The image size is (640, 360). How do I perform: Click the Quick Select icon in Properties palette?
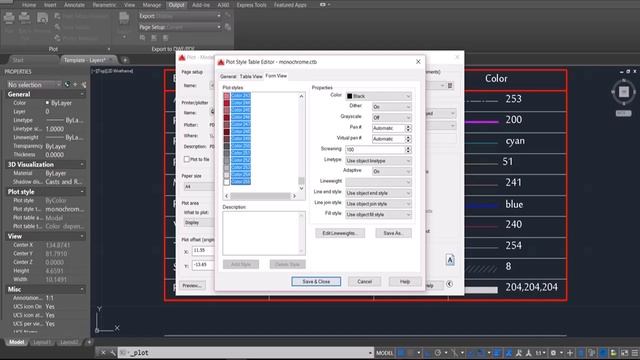click(x=83, y=84)
